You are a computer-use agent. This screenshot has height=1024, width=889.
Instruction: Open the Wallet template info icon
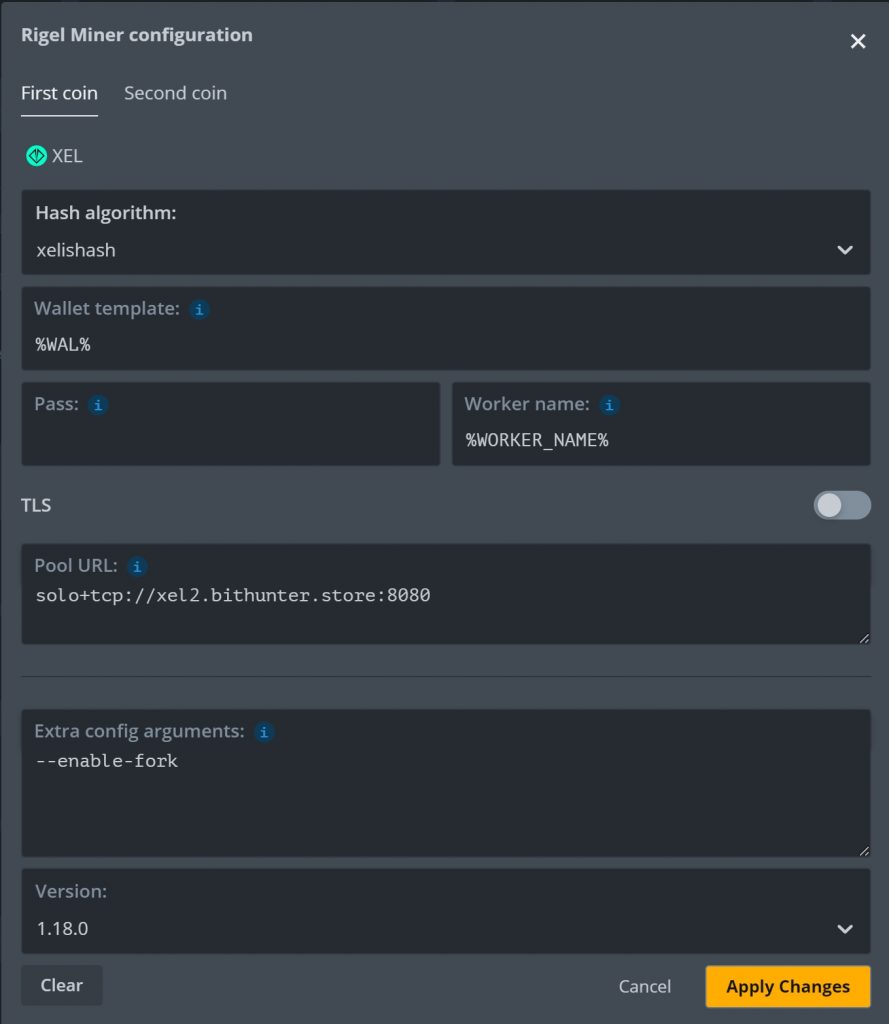(x=199, y=310)
